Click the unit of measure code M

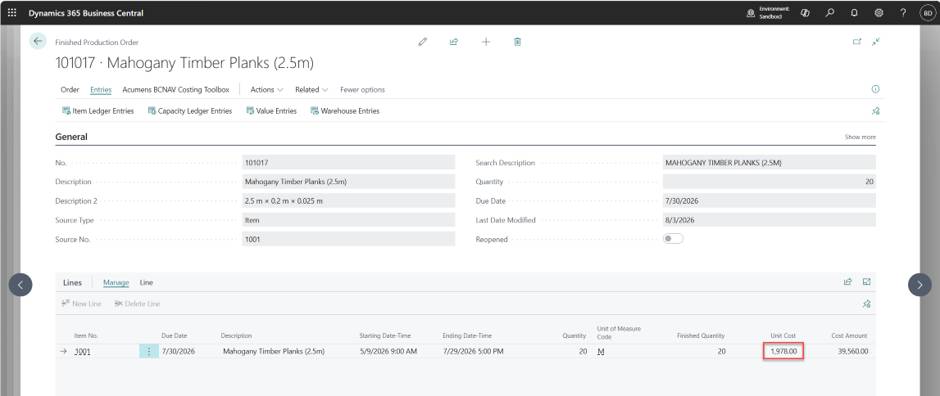pos(601,352)
